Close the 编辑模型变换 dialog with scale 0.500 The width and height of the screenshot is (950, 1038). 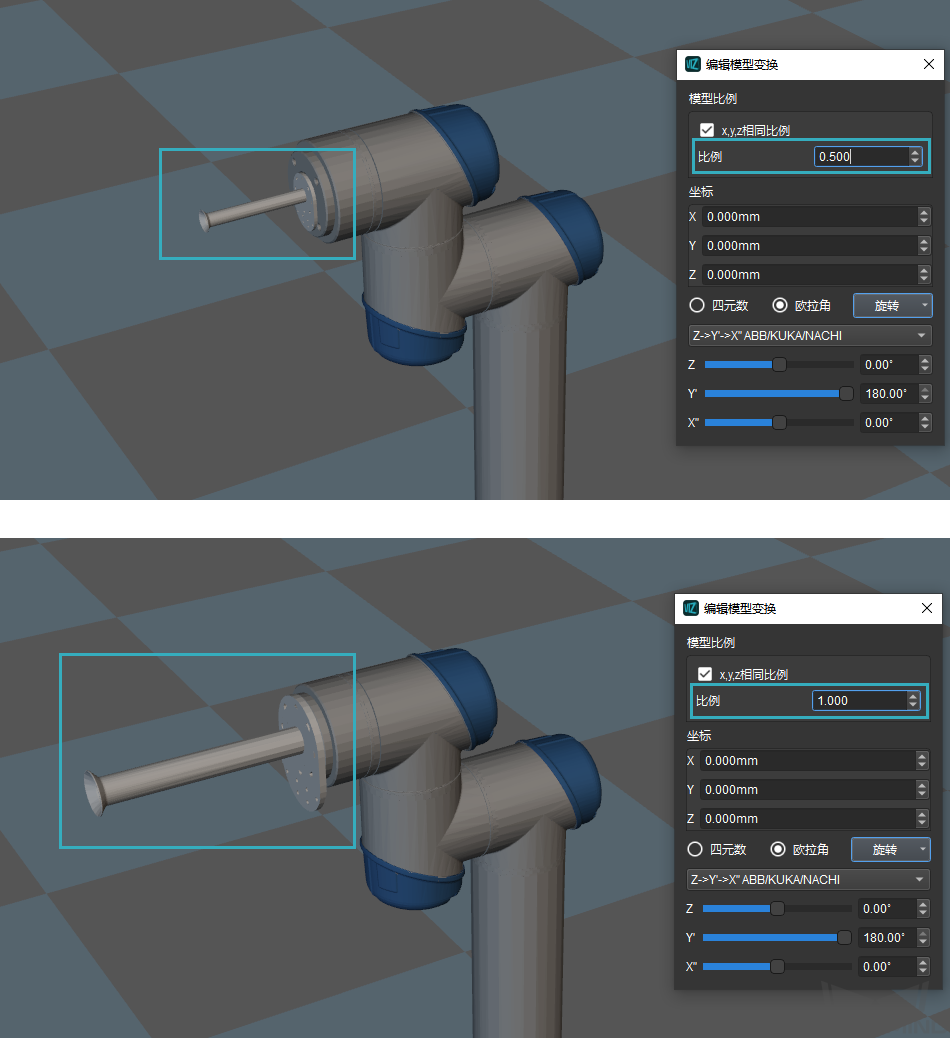pyautogui.click(x=929, y=64)
